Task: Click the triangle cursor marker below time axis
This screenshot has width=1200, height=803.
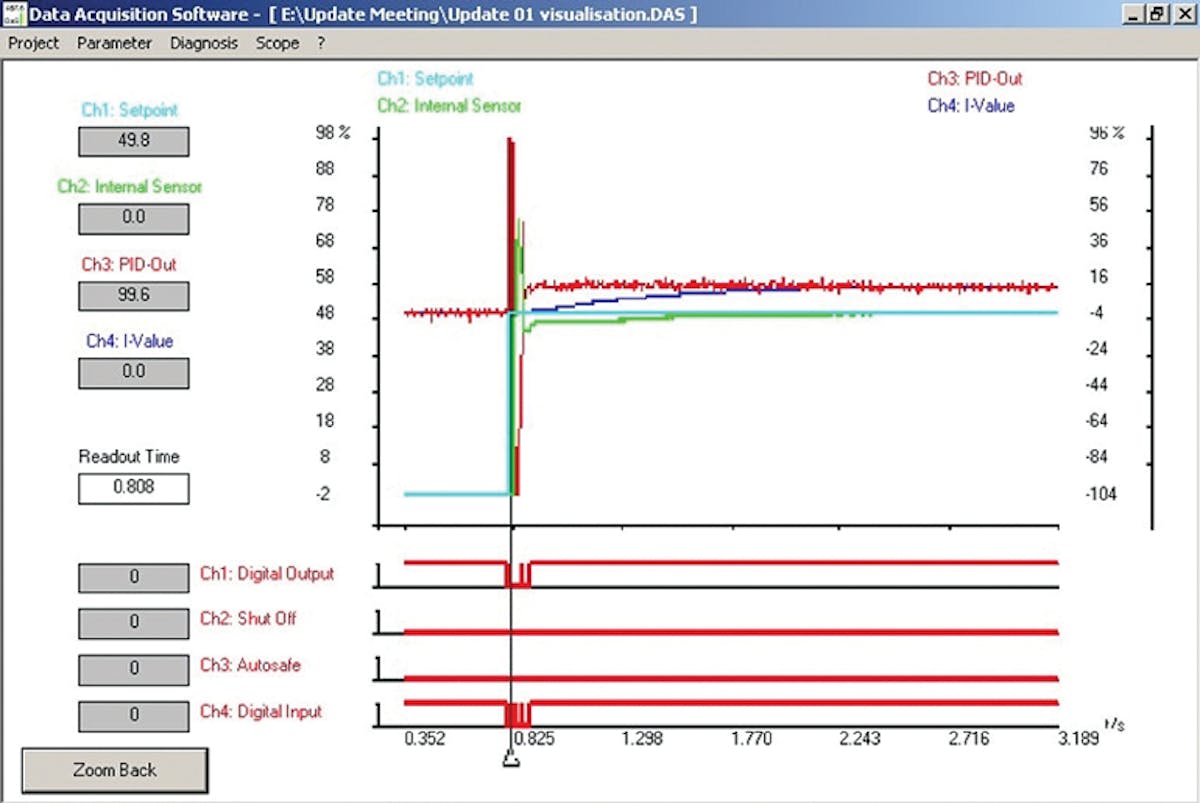Action: [511, 761]
